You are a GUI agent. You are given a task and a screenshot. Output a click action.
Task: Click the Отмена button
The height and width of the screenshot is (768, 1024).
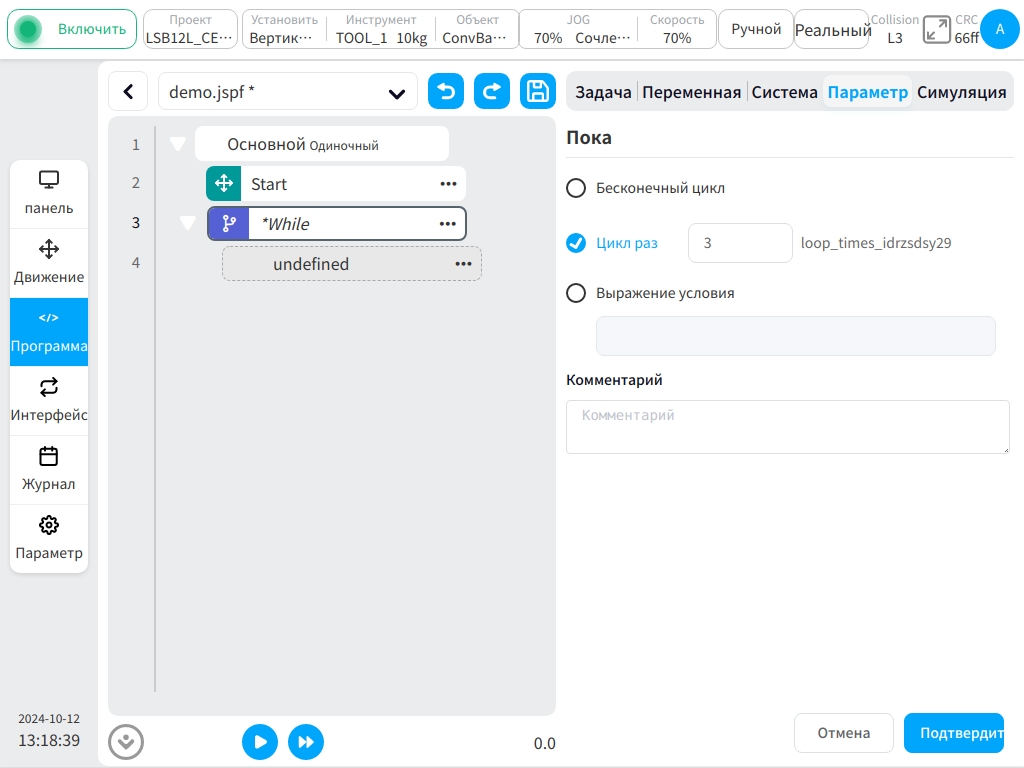click(x=844, y=733)
